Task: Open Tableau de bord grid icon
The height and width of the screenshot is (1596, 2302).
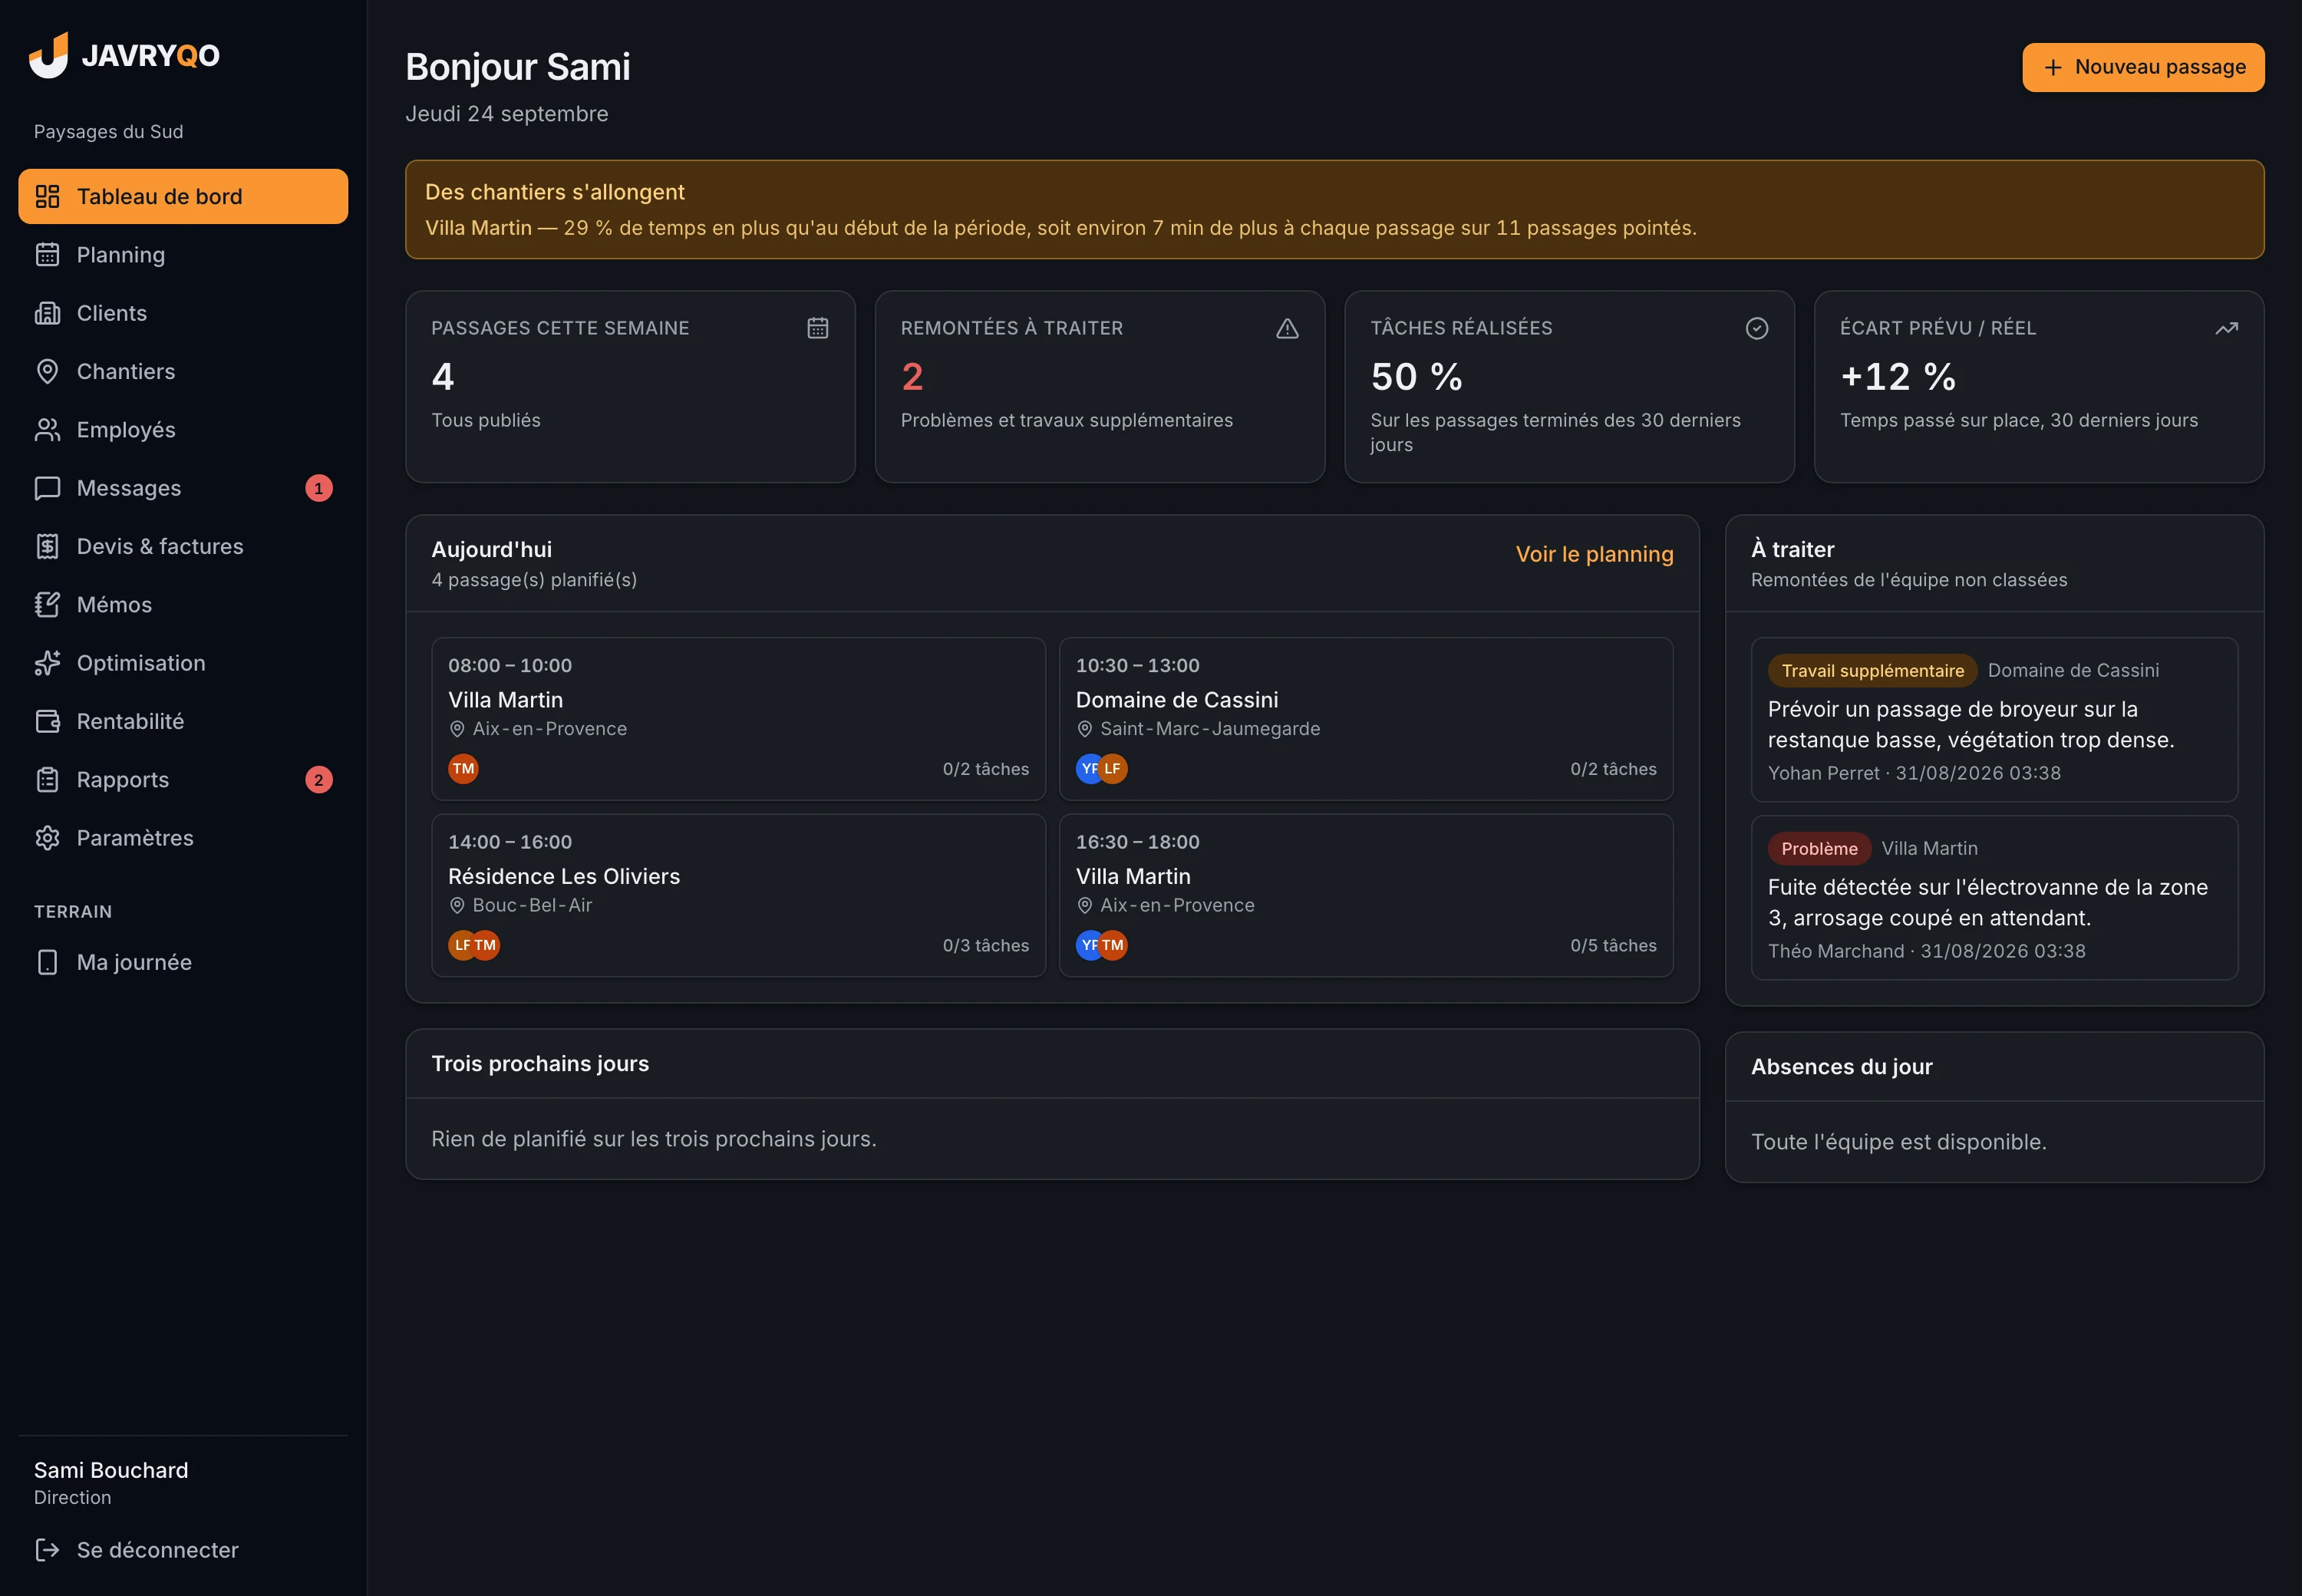Action: click(x=47, y=196)
